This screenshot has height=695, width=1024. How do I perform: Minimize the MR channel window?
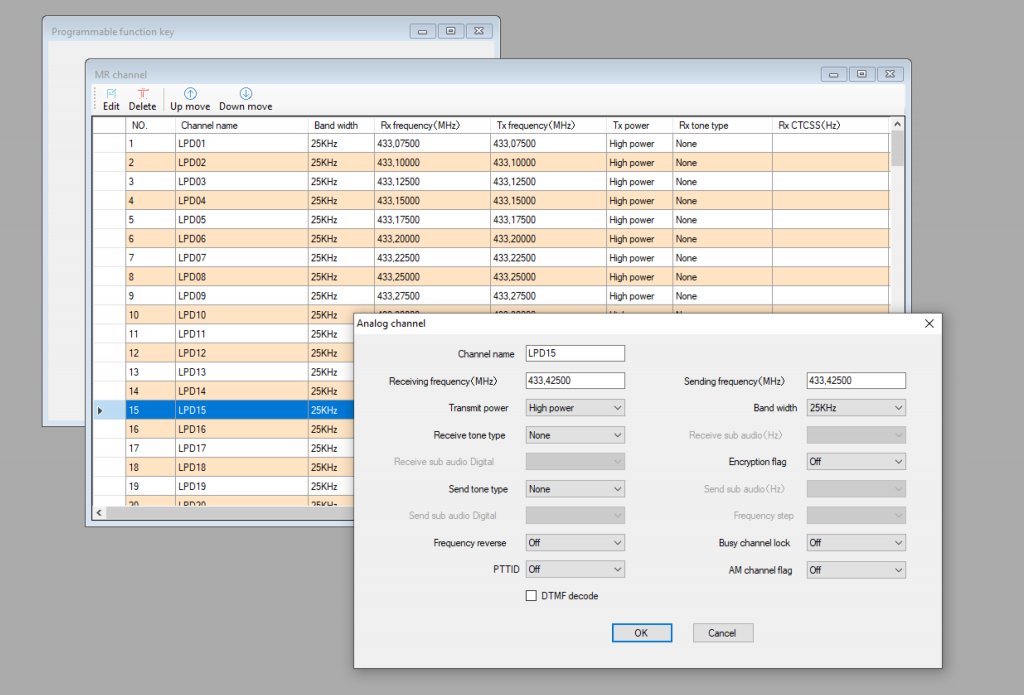[x=834, y=74]
